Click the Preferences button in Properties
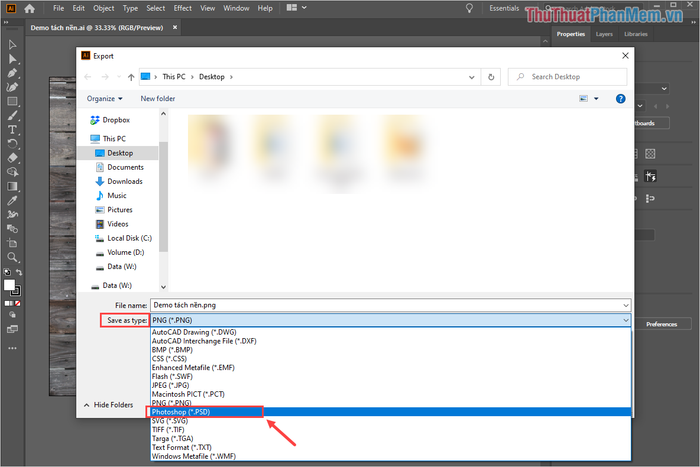 [662, 324]
